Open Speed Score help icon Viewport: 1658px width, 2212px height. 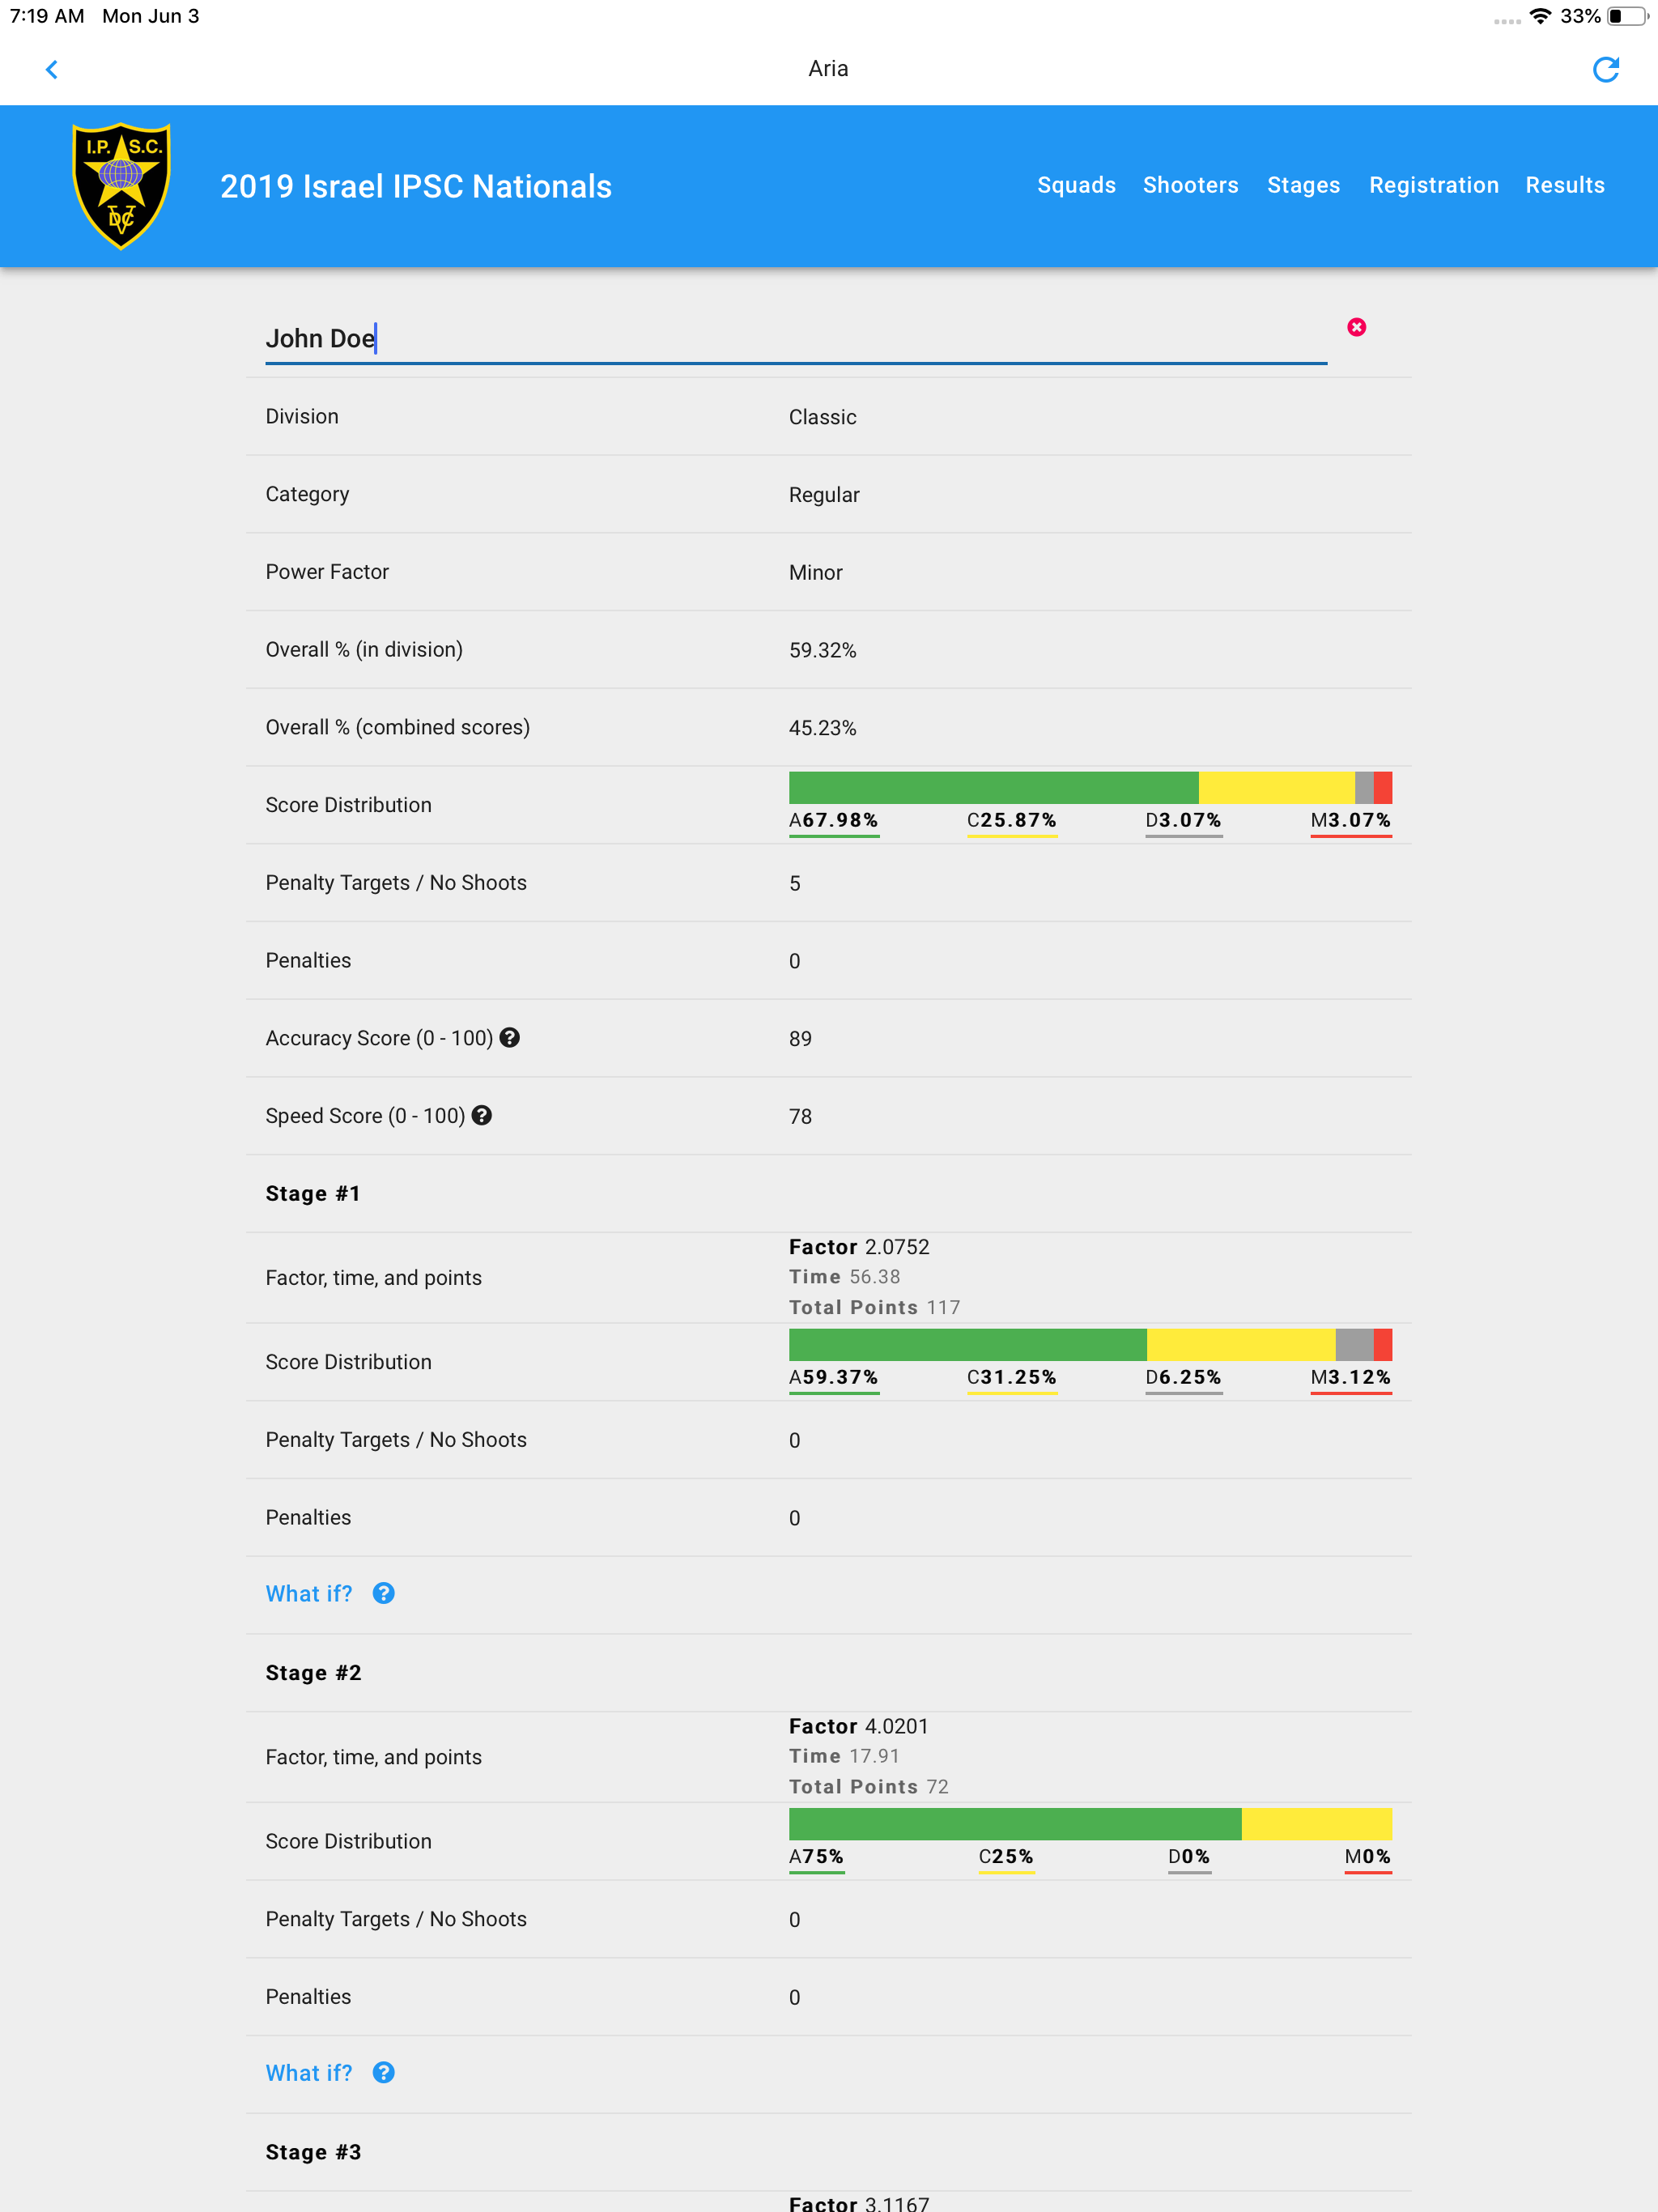tap(482, 1116)
